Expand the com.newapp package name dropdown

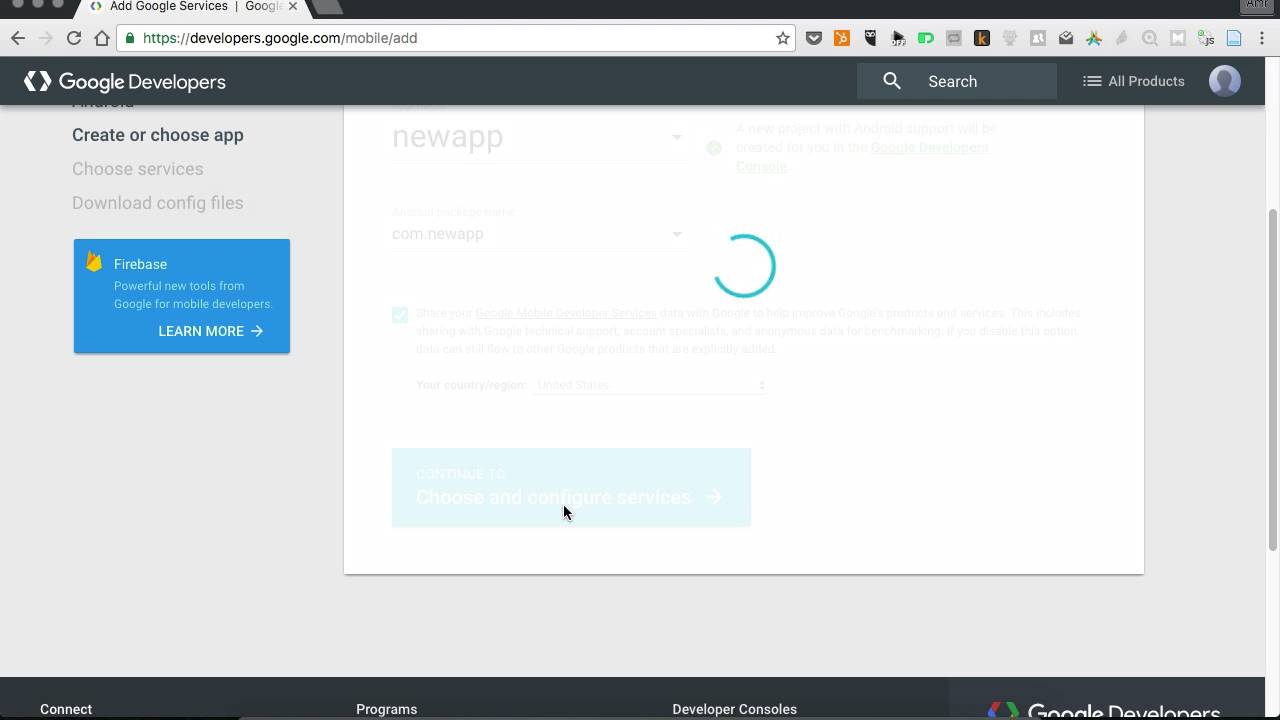click(538, 234)
